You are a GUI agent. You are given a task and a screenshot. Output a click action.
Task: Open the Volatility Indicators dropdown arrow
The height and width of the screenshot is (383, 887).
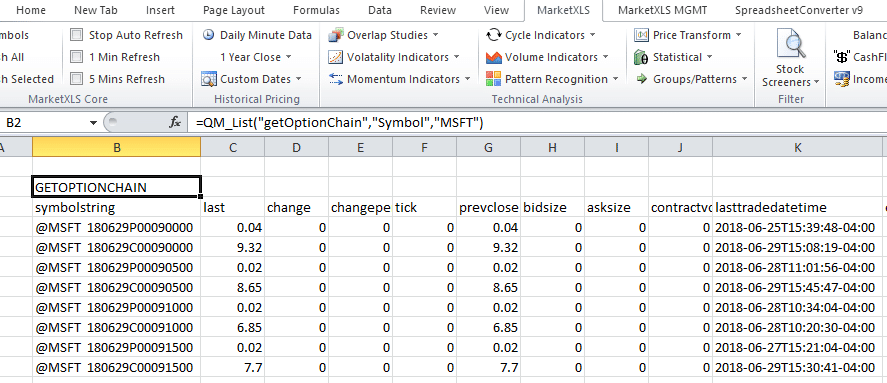click(x=456, y=57)
